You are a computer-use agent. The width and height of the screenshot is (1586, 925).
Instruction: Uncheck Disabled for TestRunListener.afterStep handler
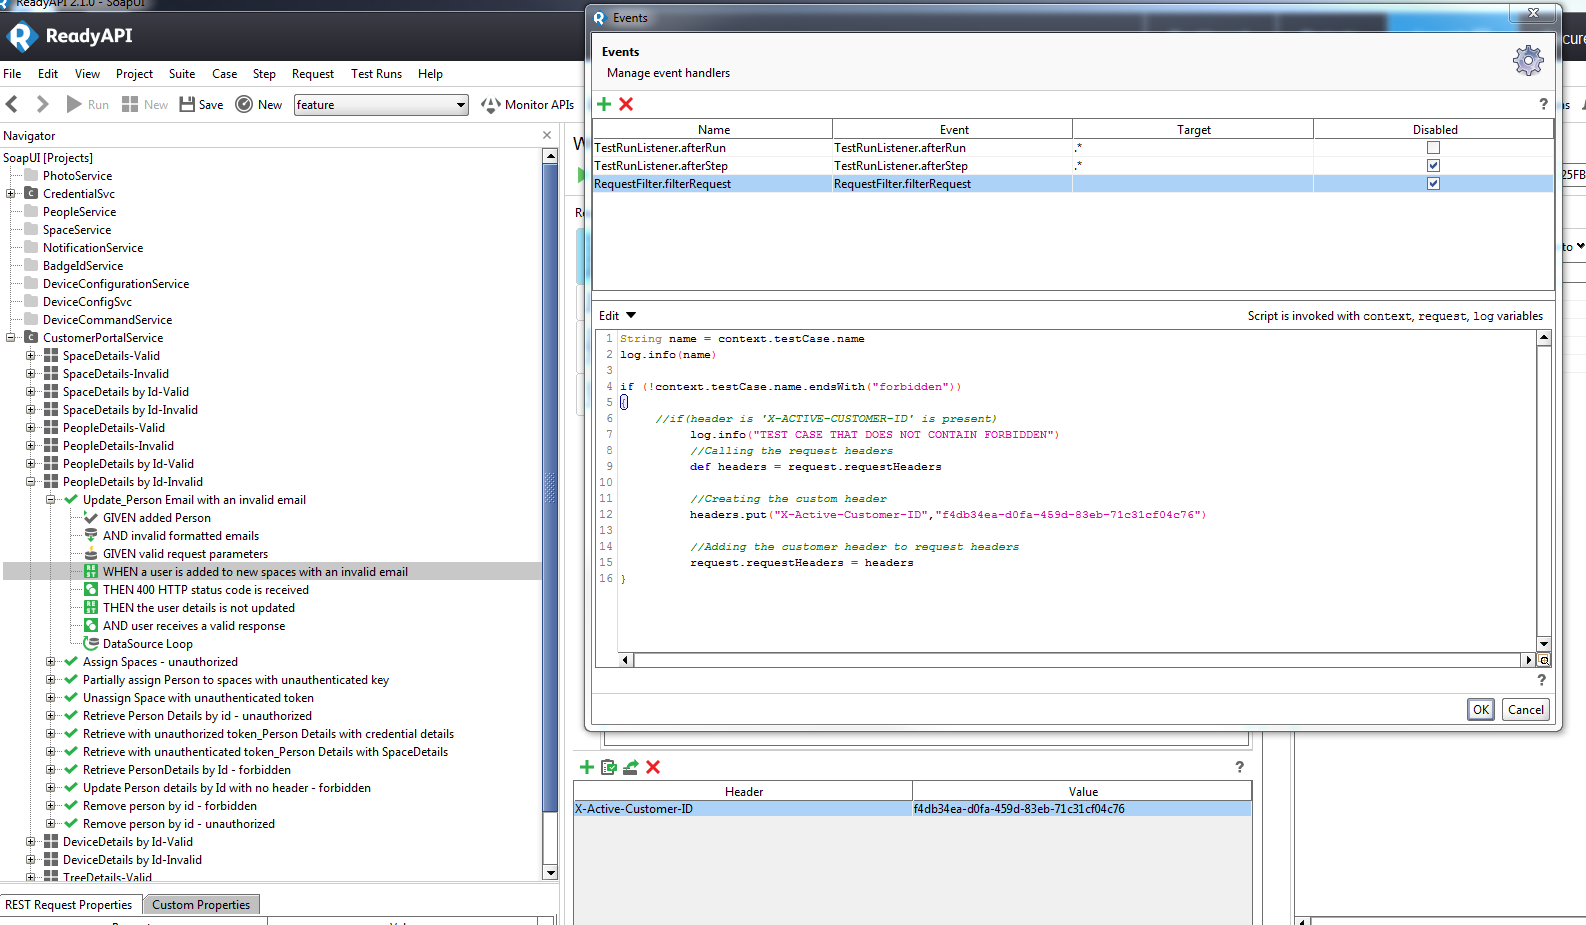coord(1433,166)
